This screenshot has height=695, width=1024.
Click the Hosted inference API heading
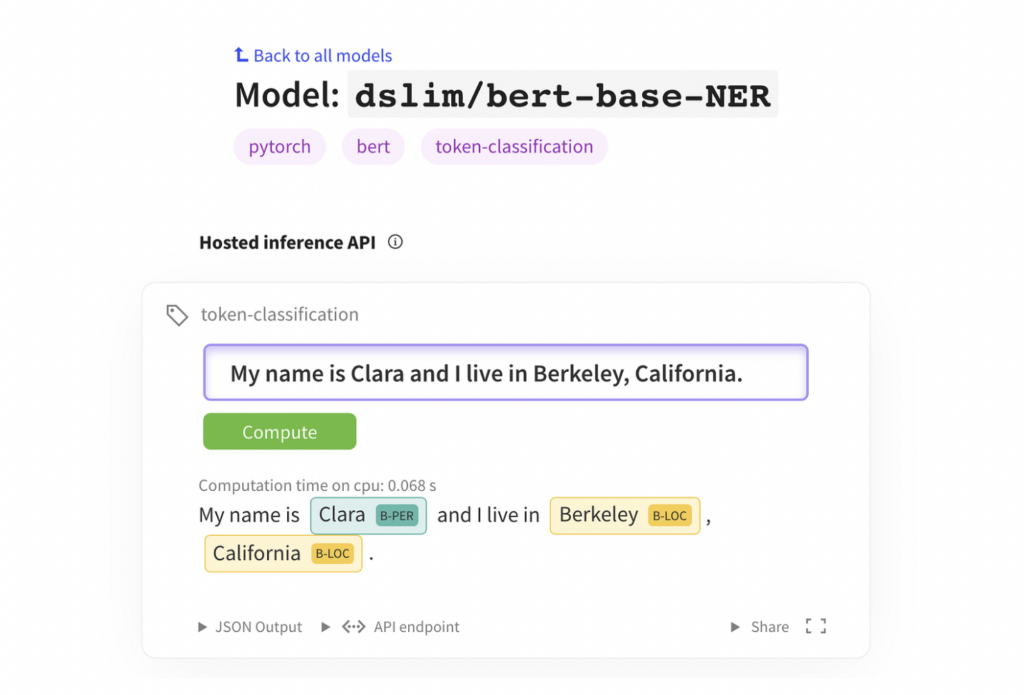point(287,242)
